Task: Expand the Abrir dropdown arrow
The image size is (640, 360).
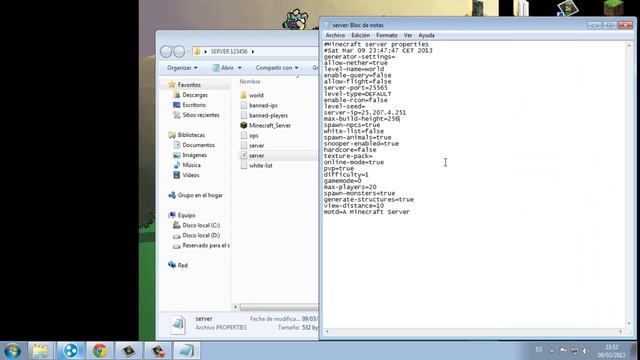Action: (240, 68)
